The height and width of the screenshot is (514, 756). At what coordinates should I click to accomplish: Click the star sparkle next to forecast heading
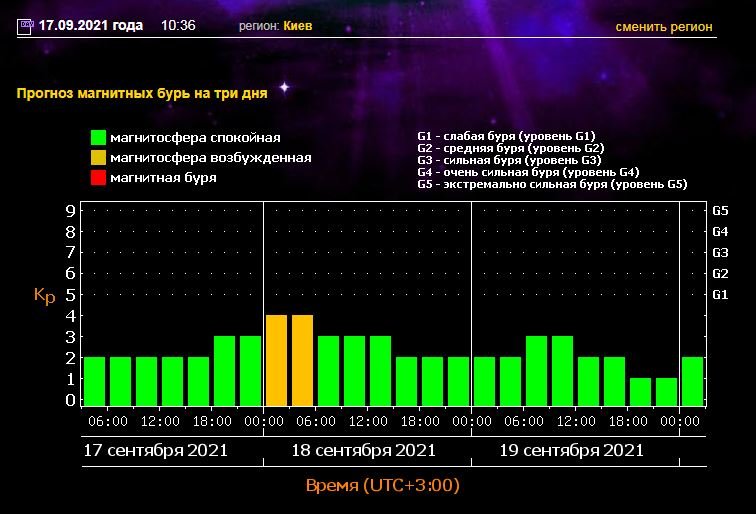tap(284, 88)
